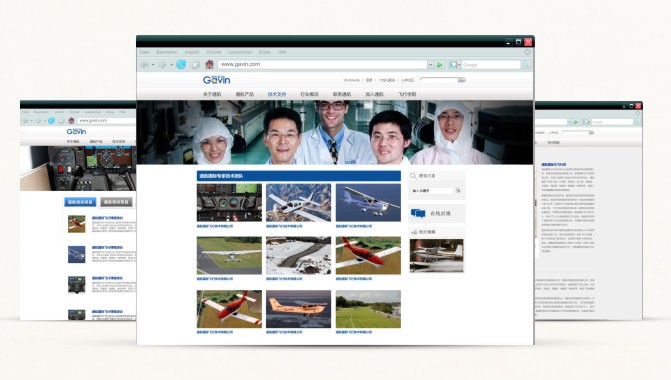The width and height of the screenshot is (671, 380).
Task: Open the Extras menu
Action: click(264, 52)
